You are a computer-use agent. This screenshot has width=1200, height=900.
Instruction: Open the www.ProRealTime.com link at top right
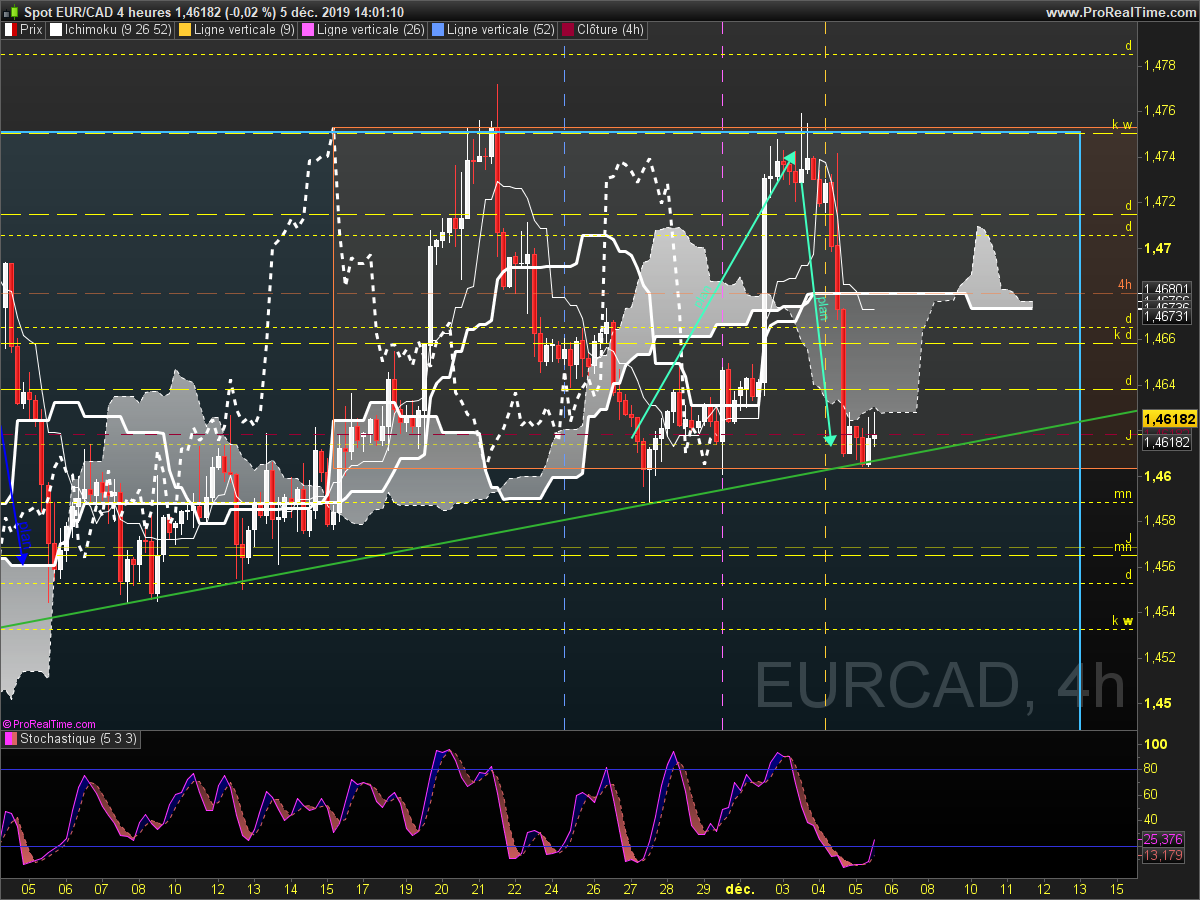tap(1120, 12)
